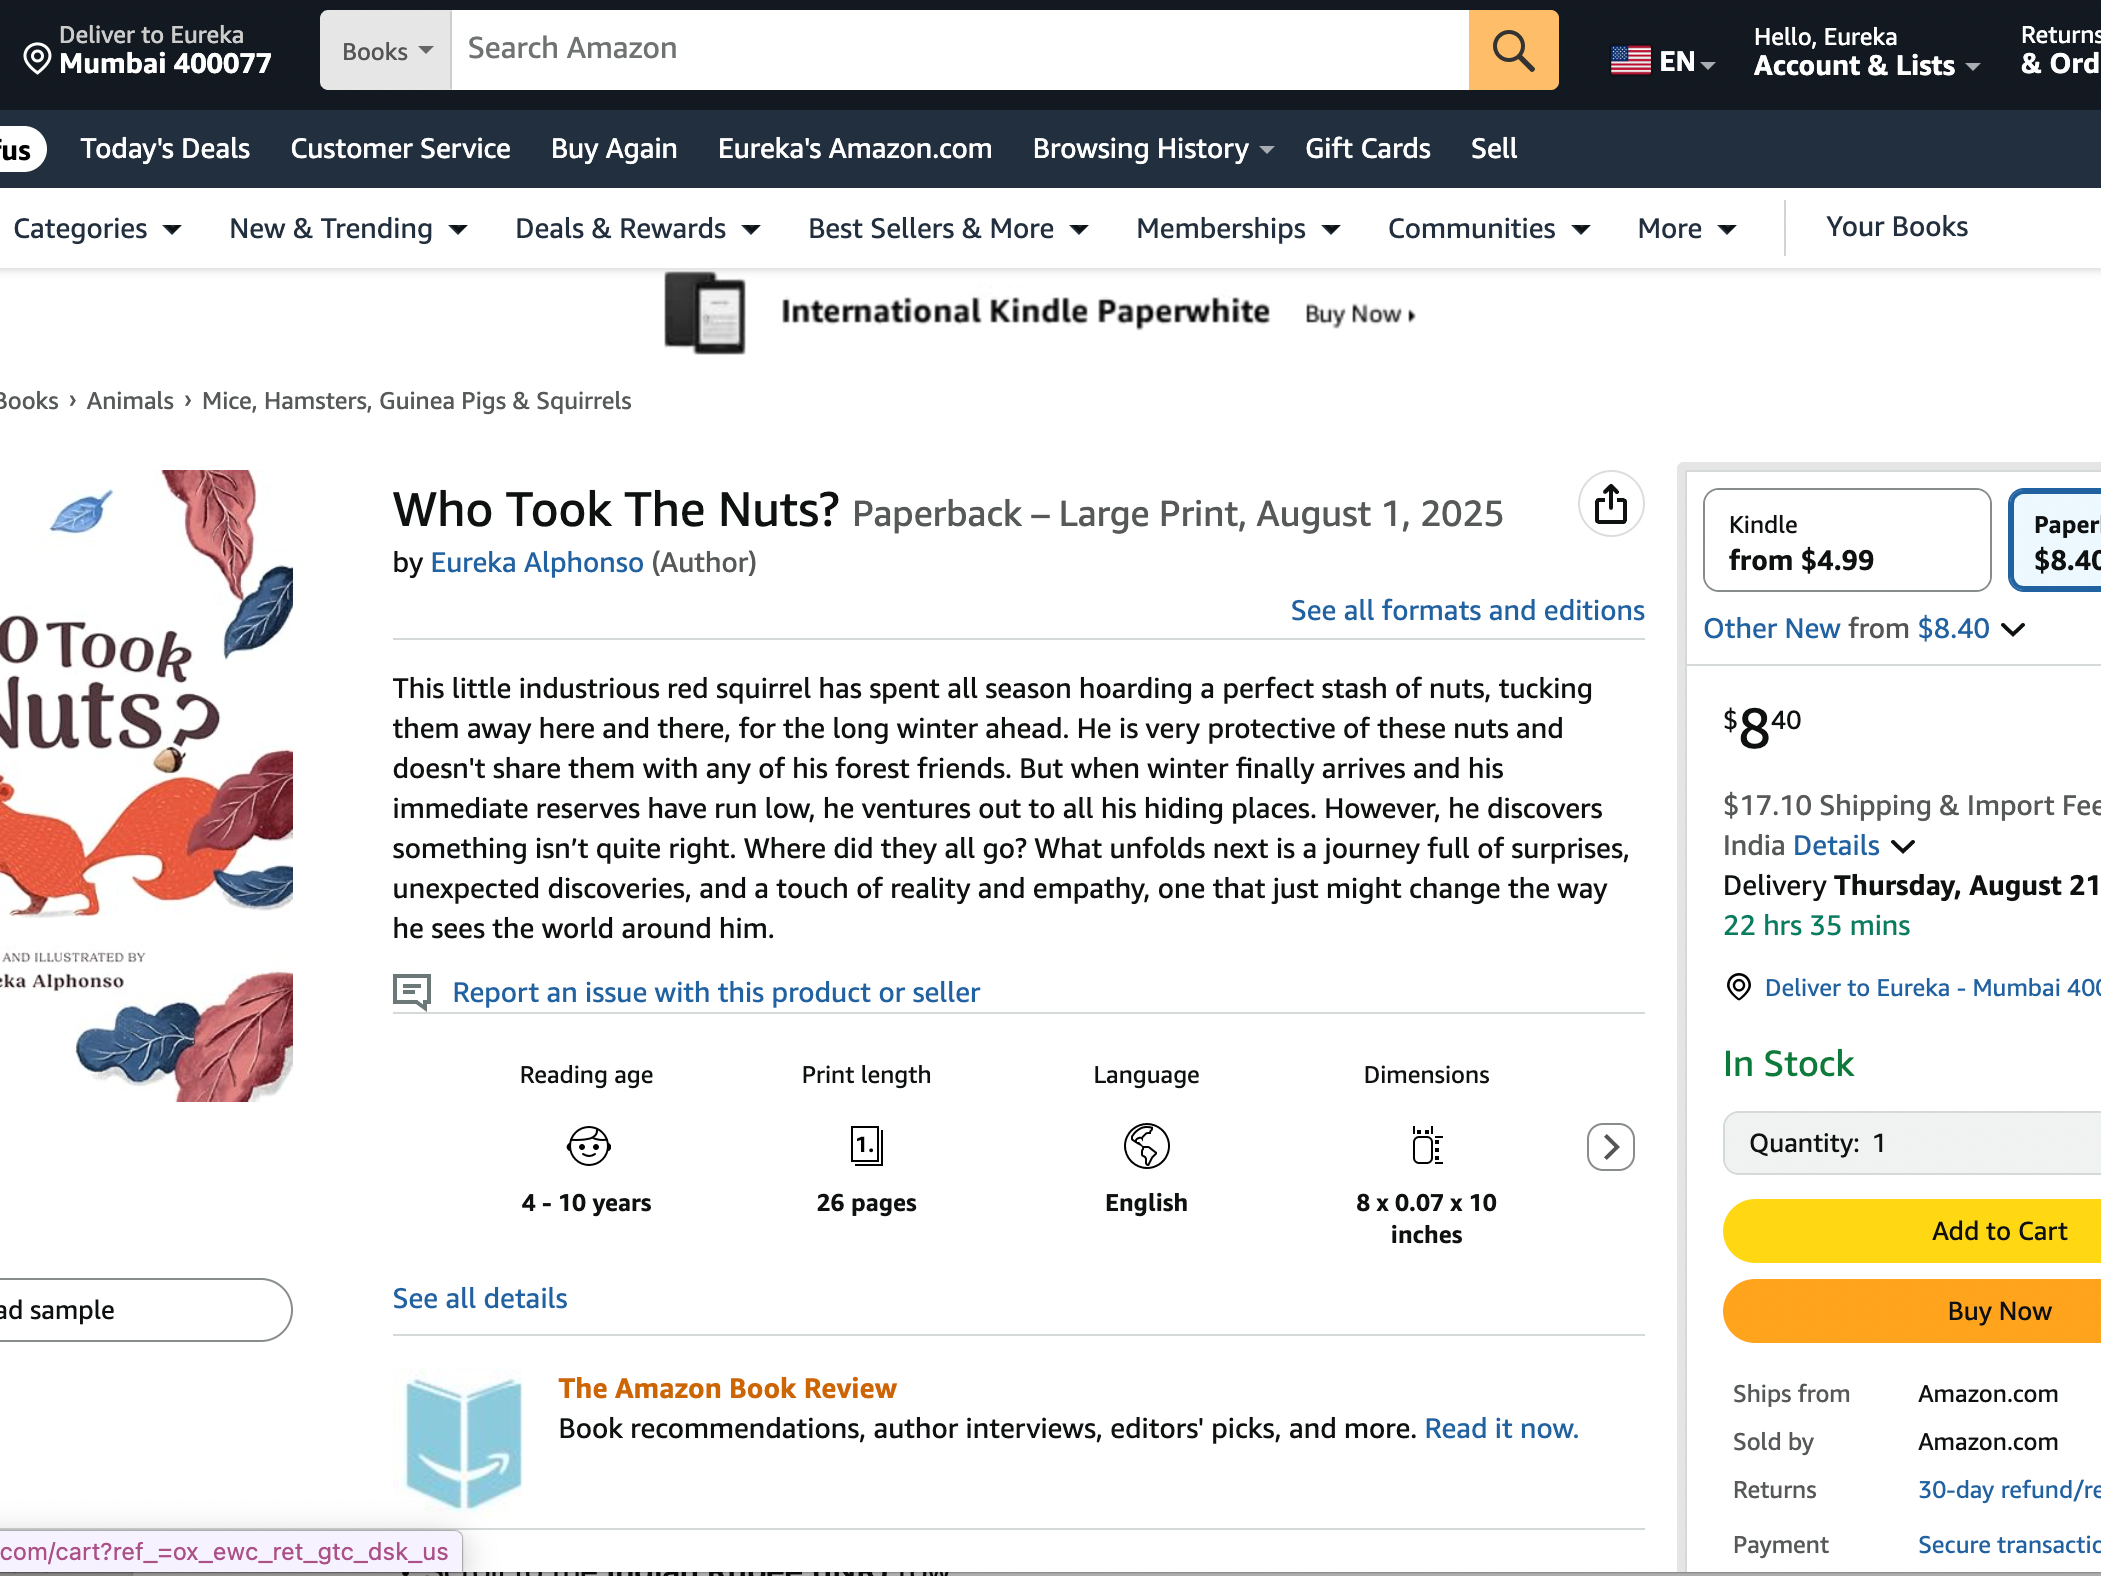Select the Kindle format option
The image size is (2101, 1576).
click(1846, 541)
